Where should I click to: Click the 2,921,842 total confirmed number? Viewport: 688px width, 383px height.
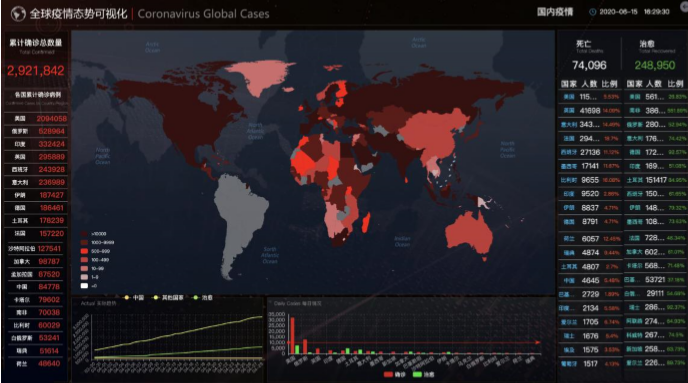[x=36, y=71]
